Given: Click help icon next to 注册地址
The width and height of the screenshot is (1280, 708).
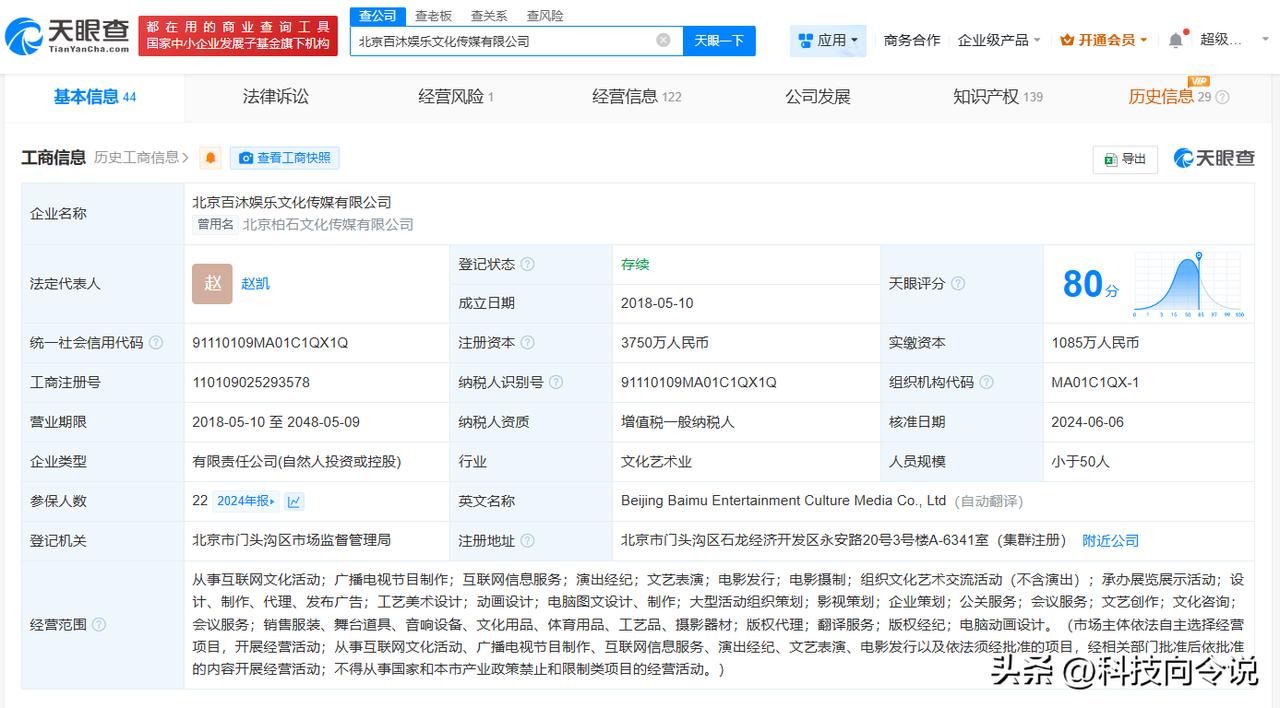Looking at the screenshot, I should [527, 540].
